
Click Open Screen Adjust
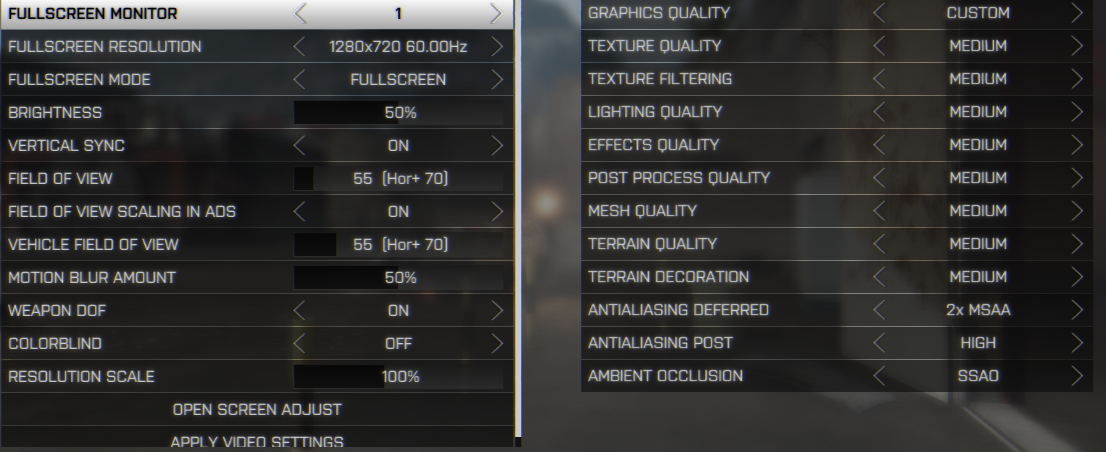point(257,410)
